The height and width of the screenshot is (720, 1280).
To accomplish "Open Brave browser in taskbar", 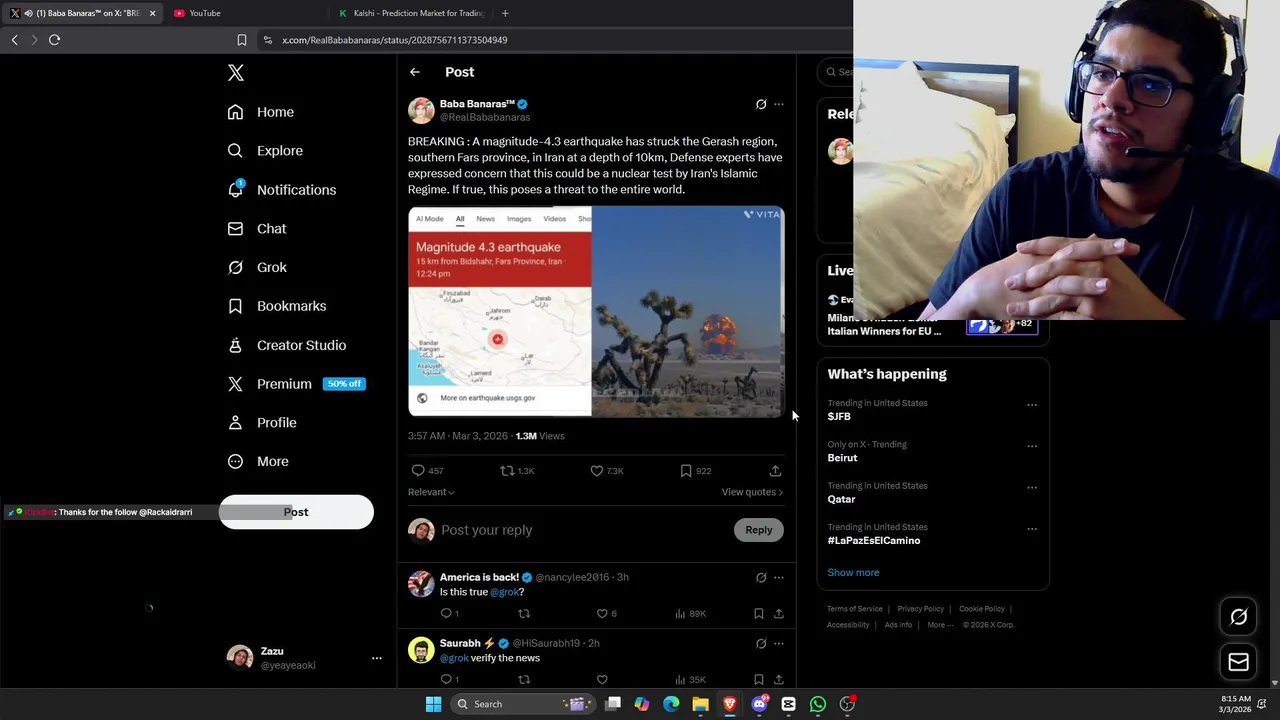I will (x=730, y=704).
